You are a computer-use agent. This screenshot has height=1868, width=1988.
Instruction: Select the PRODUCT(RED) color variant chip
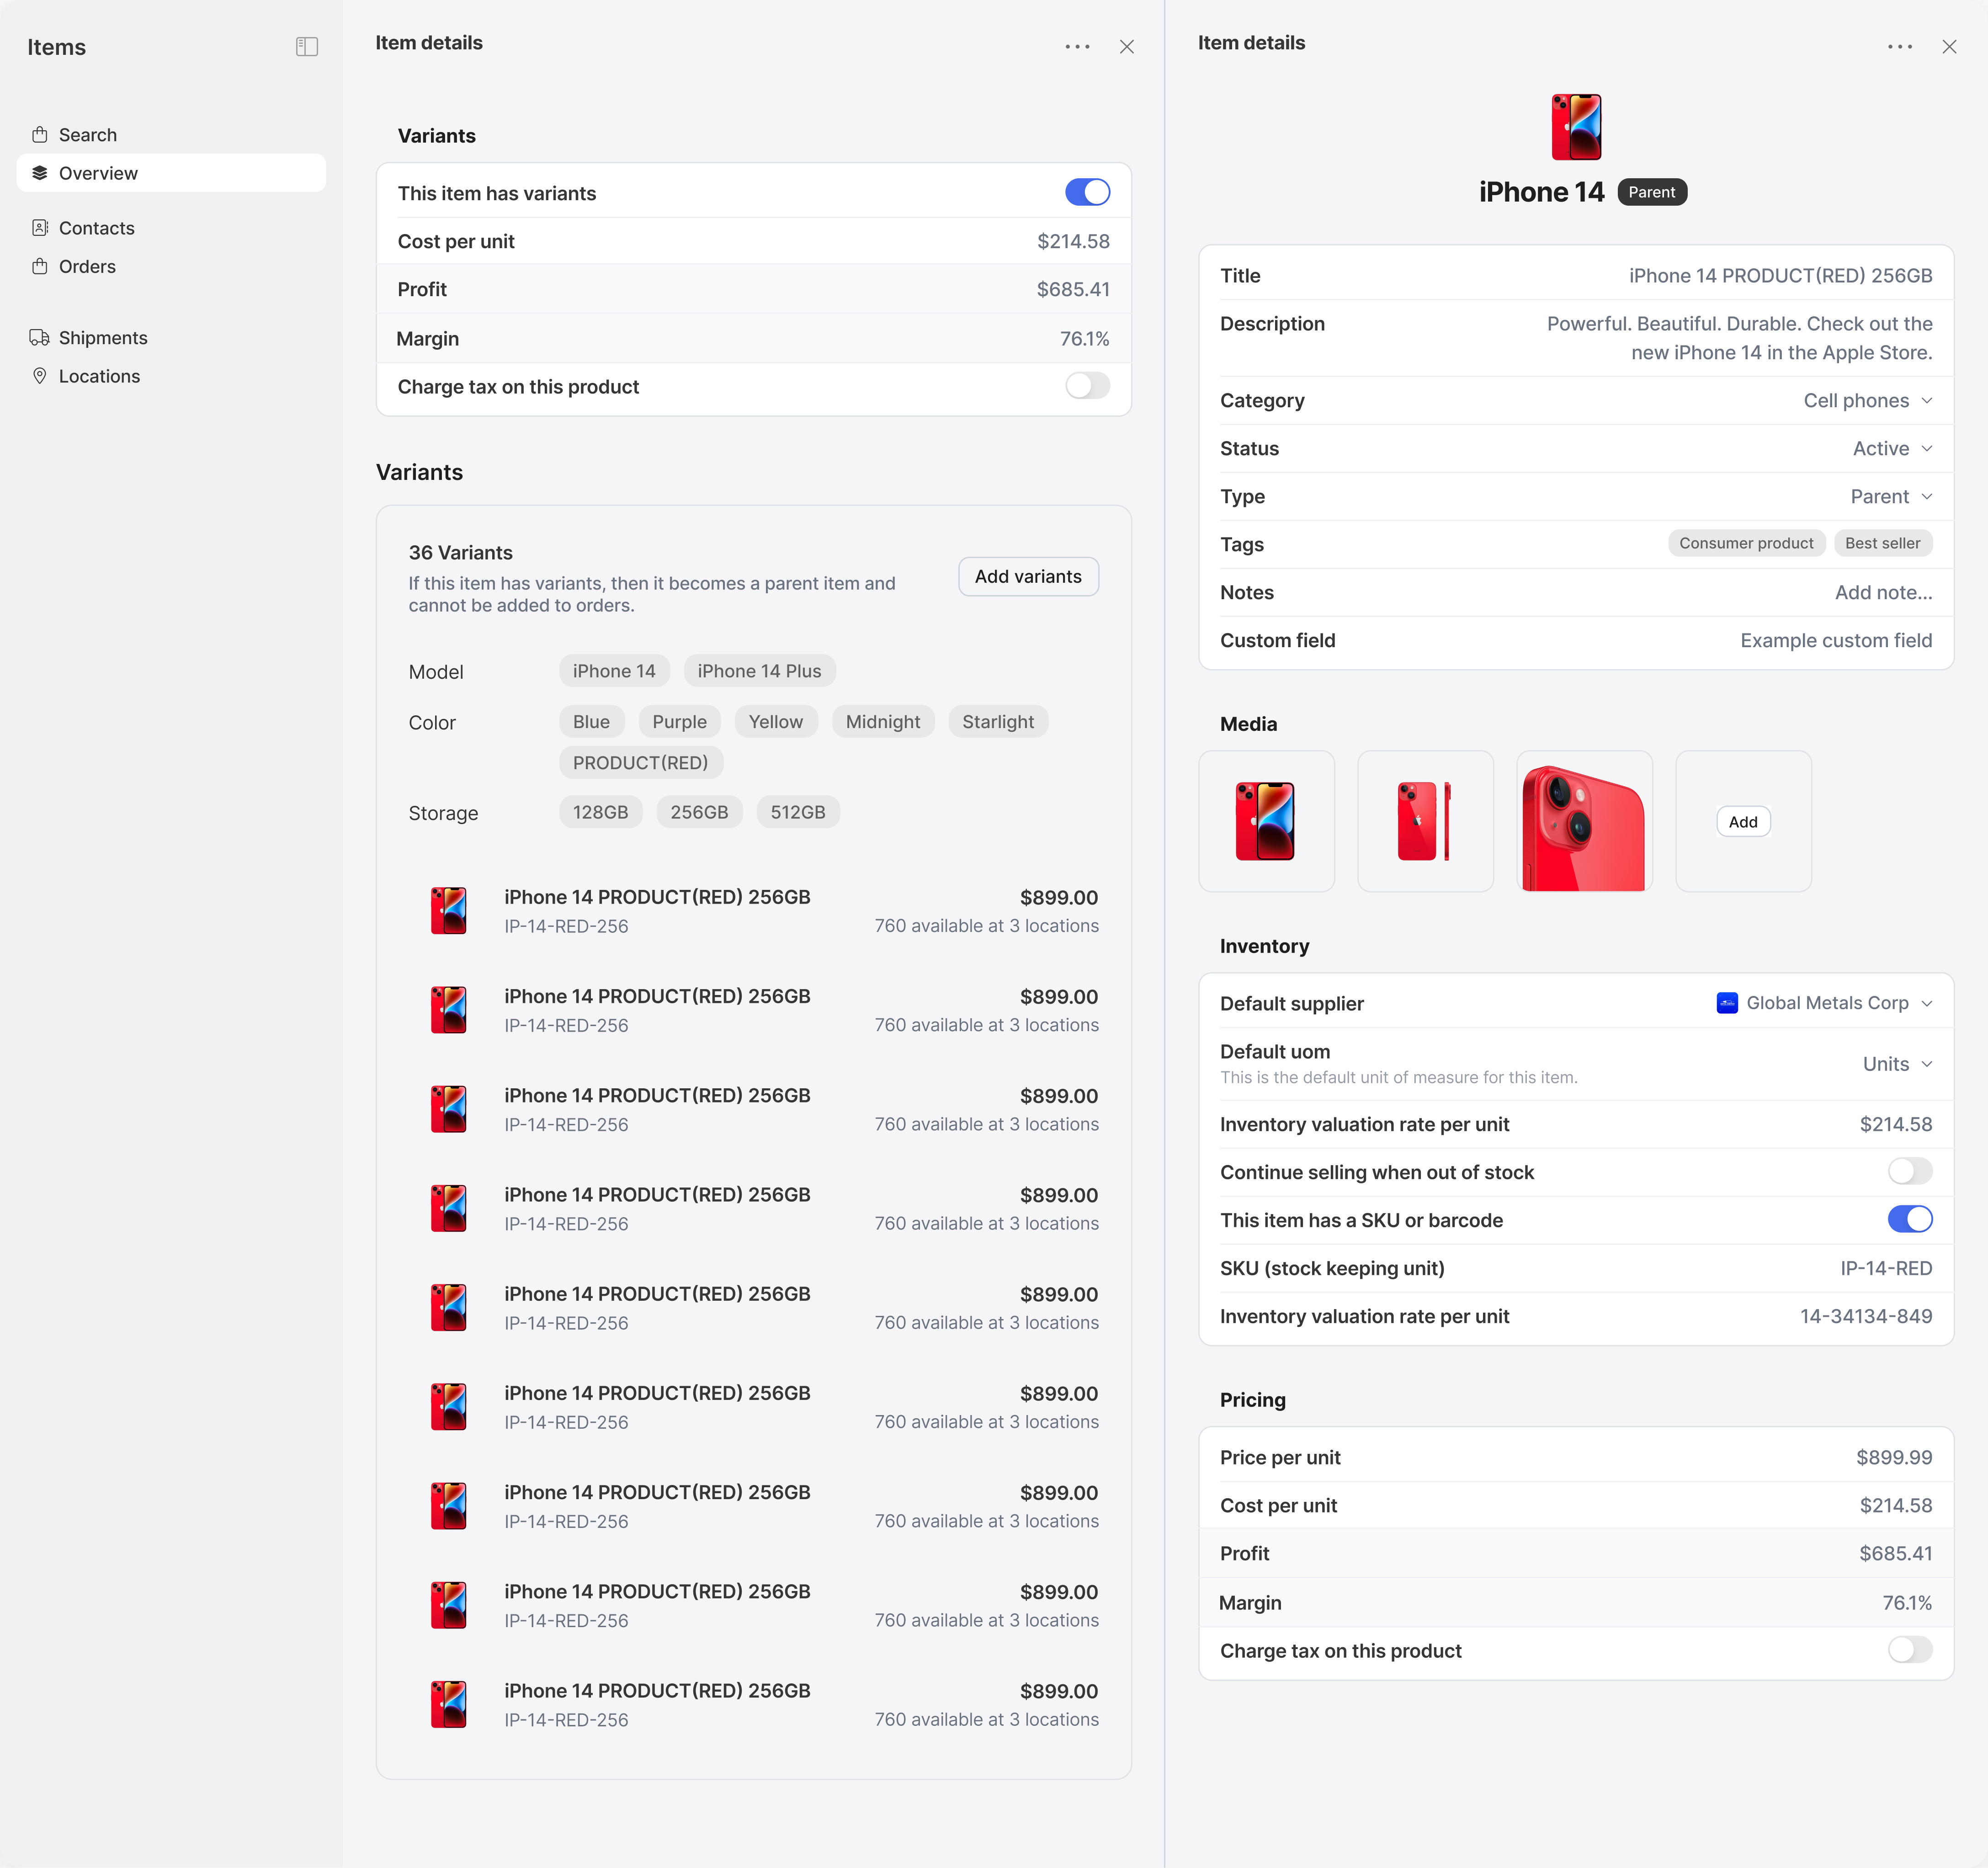pyautogui.click(x=641, y=762)
